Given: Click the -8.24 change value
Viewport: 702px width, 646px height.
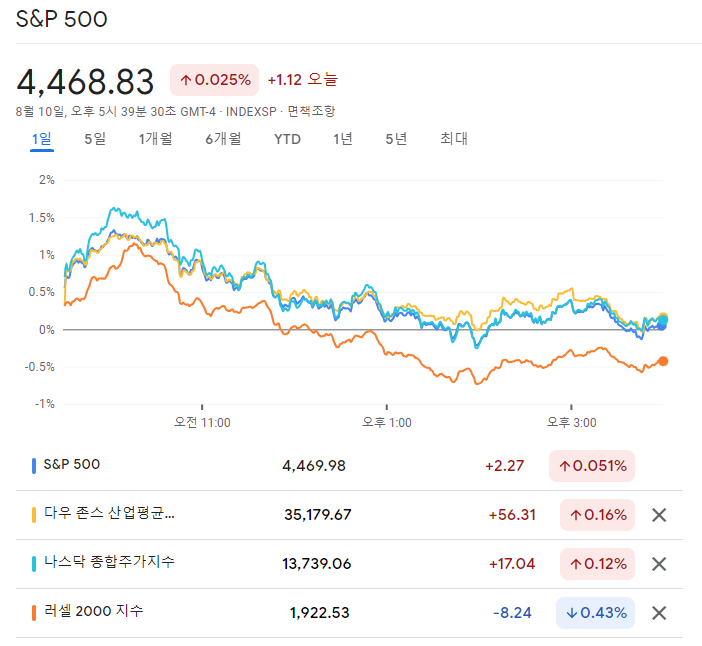Looking at the screenshot, I should click(512, 613).
